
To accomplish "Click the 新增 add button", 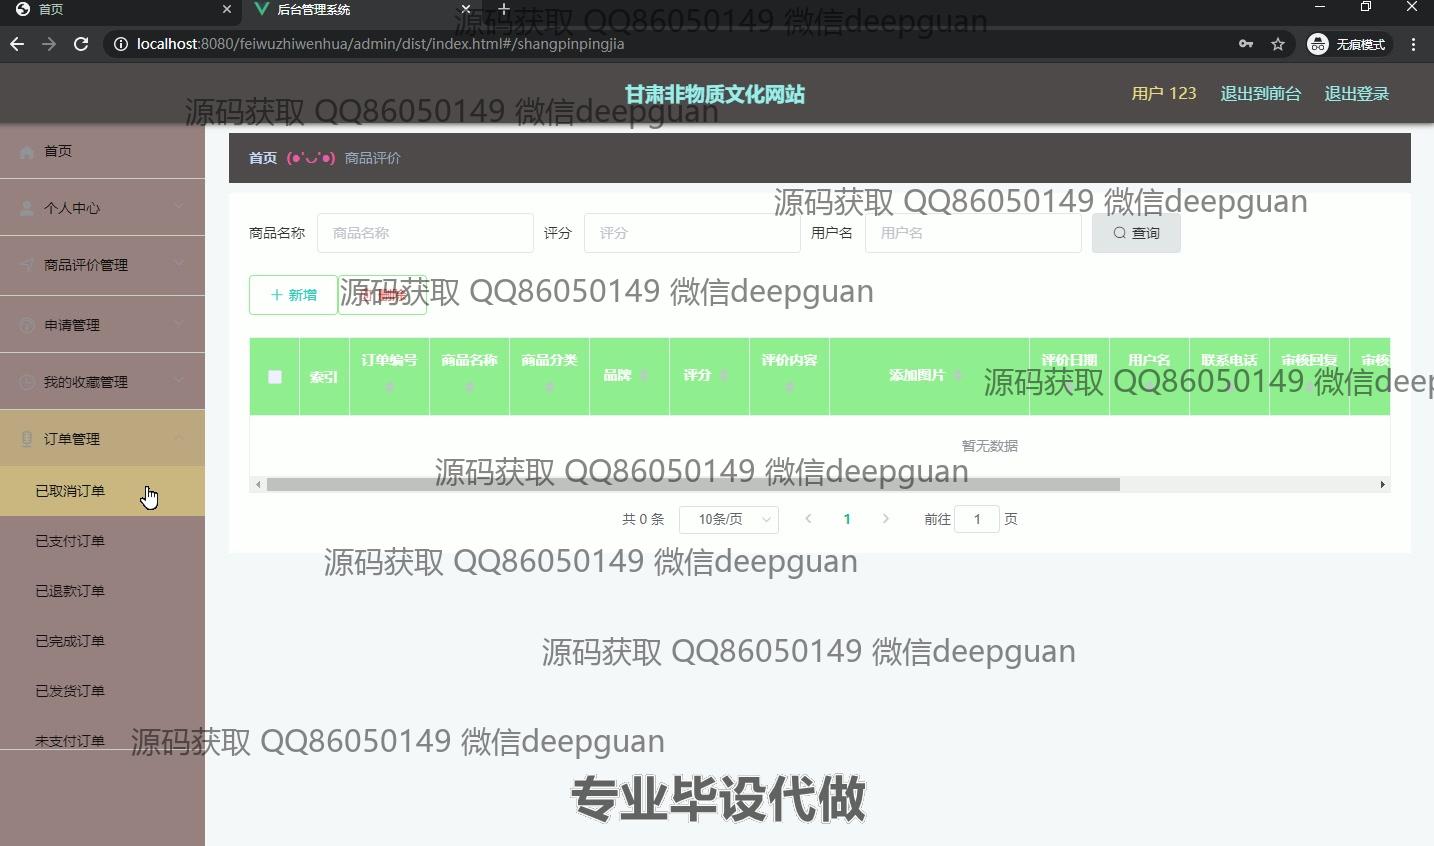I will pyautogui.click(x=293, y=295).
